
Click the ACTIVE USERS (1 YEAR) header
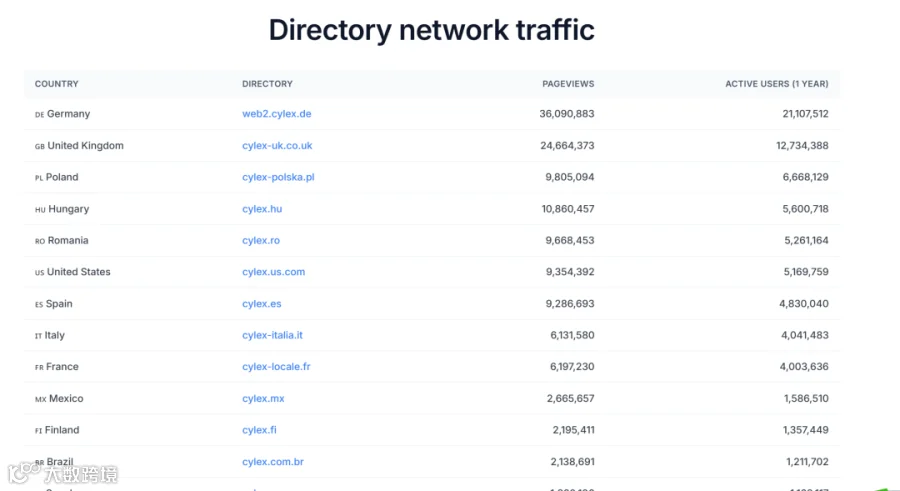coord(777,84)
